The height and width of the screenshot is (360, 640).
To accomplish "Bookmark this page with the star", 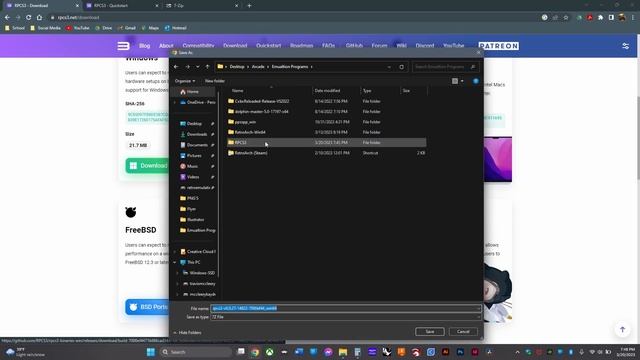I will (566, 18).
